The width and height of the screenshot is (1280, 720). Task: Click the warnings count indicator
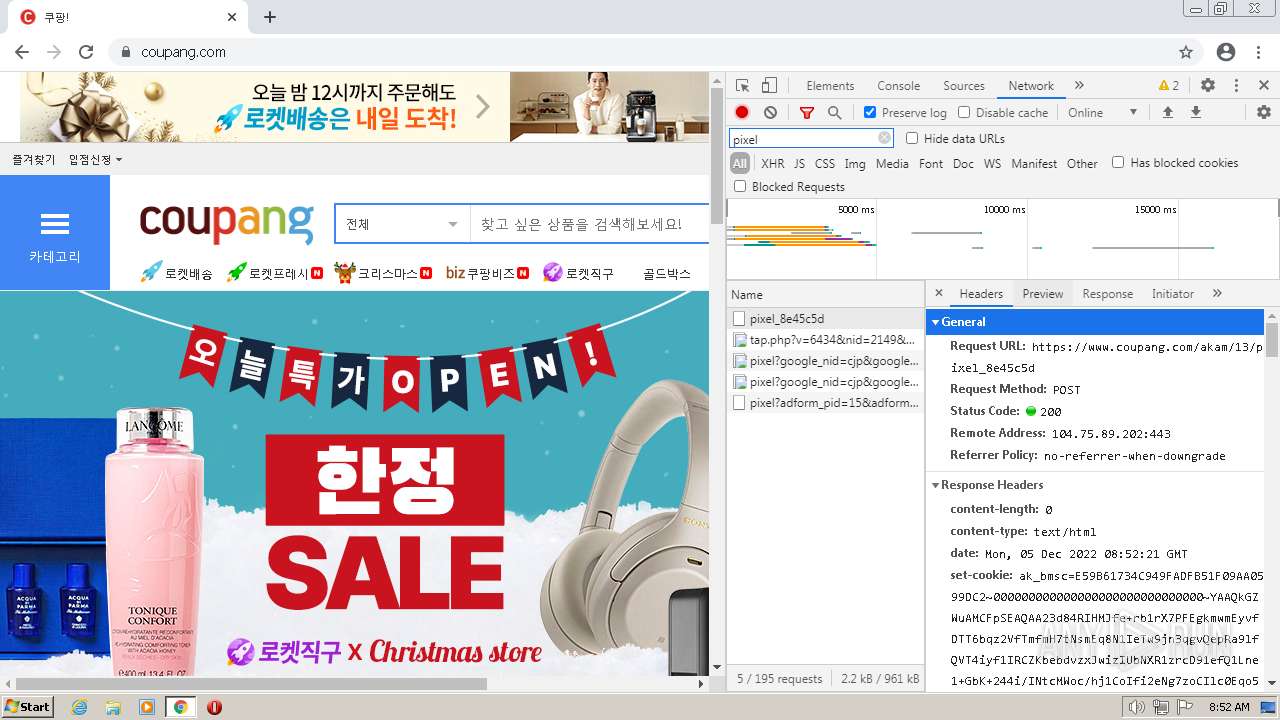[1169, 86]
